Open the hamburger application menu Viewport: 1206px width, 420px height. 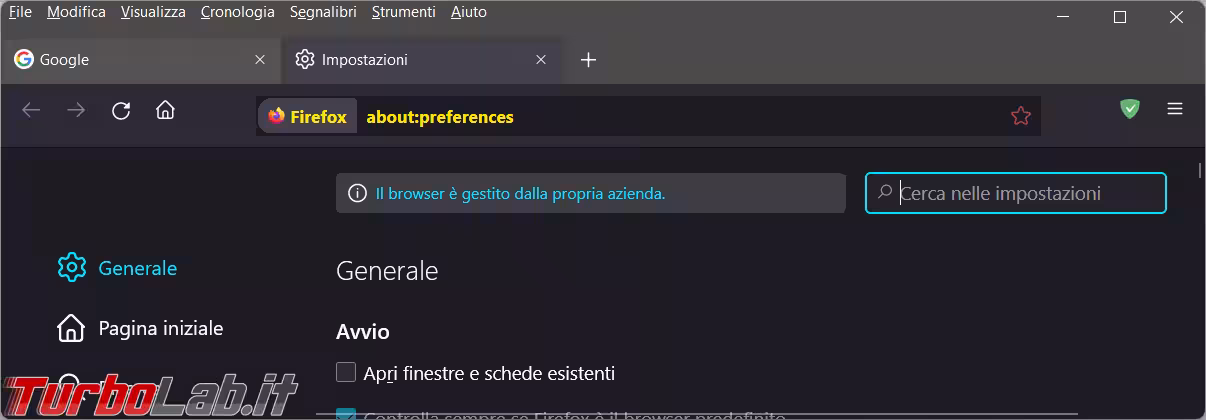click(x=1175, y=109)
